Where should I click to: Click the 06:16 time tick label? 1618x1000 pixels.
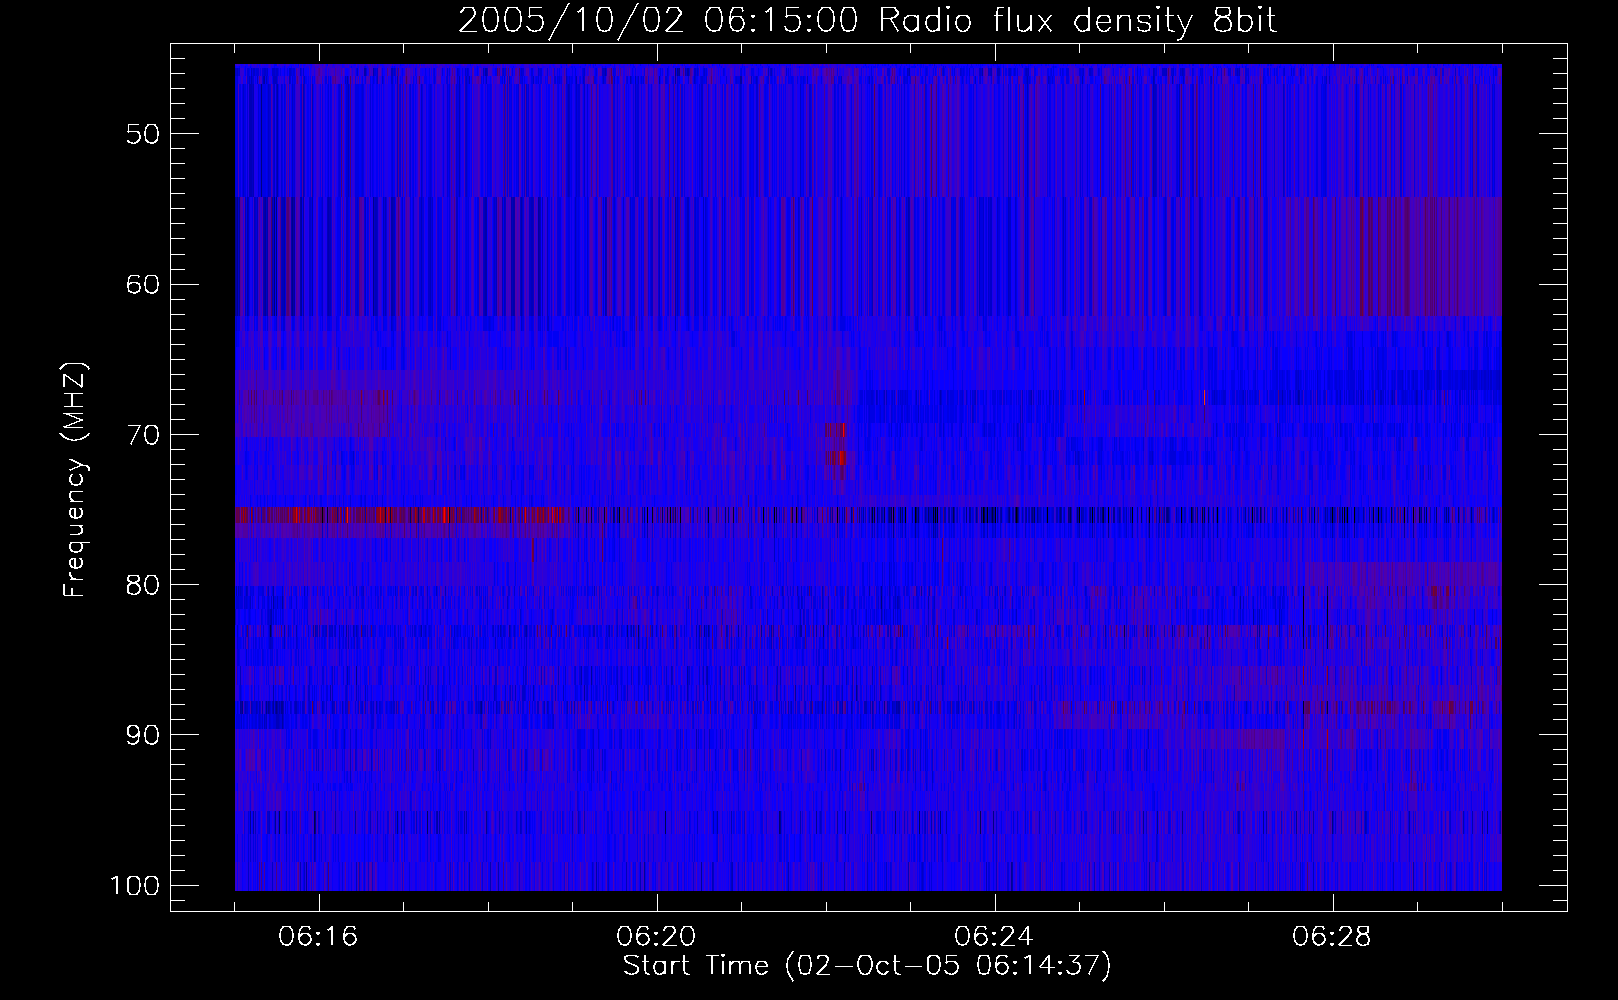(319, 937)
